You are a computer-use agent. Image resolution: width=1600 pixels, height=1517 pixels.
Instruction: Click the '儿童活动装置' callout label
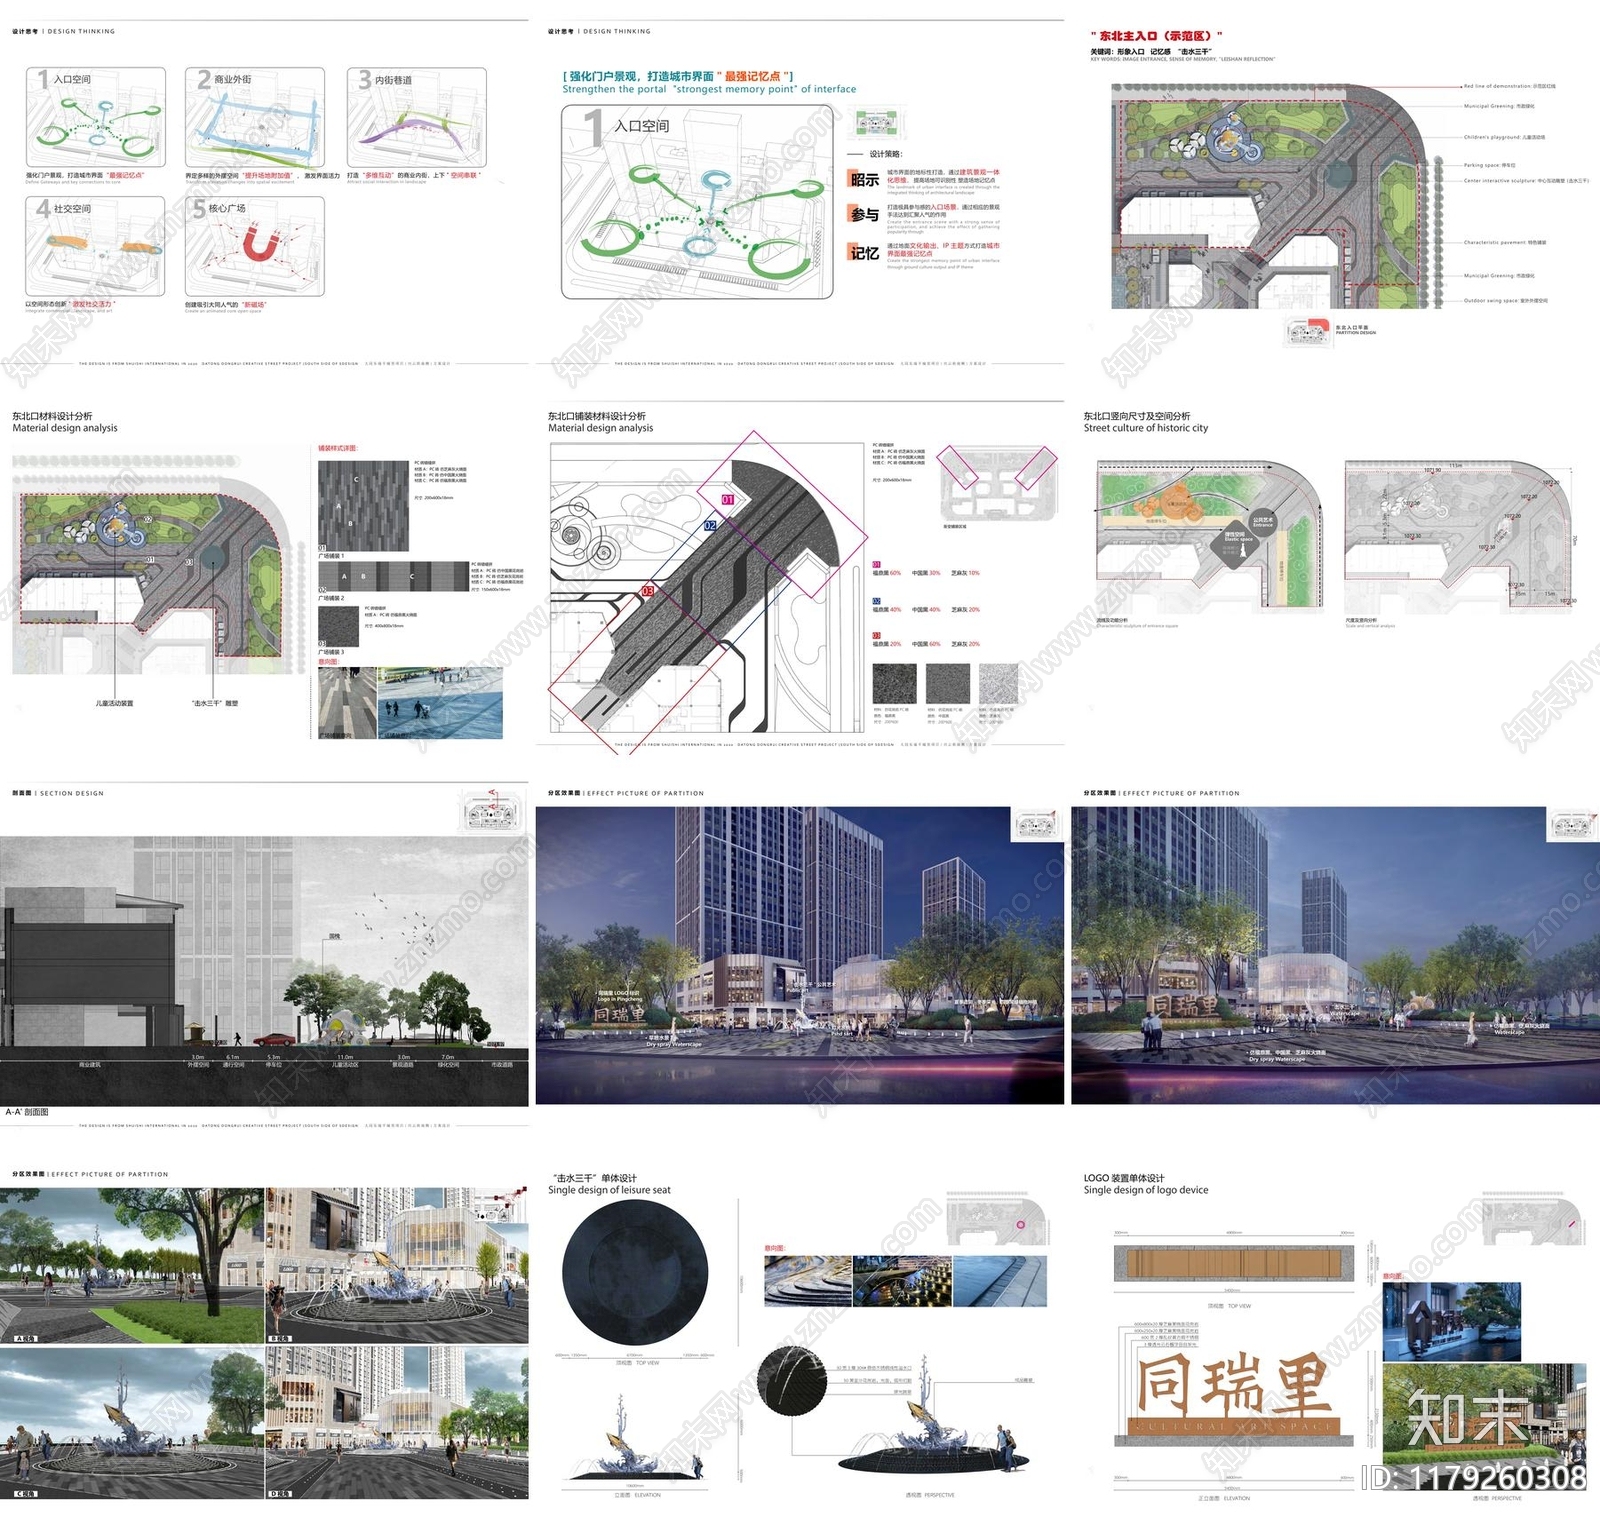[x=114, y=703]
